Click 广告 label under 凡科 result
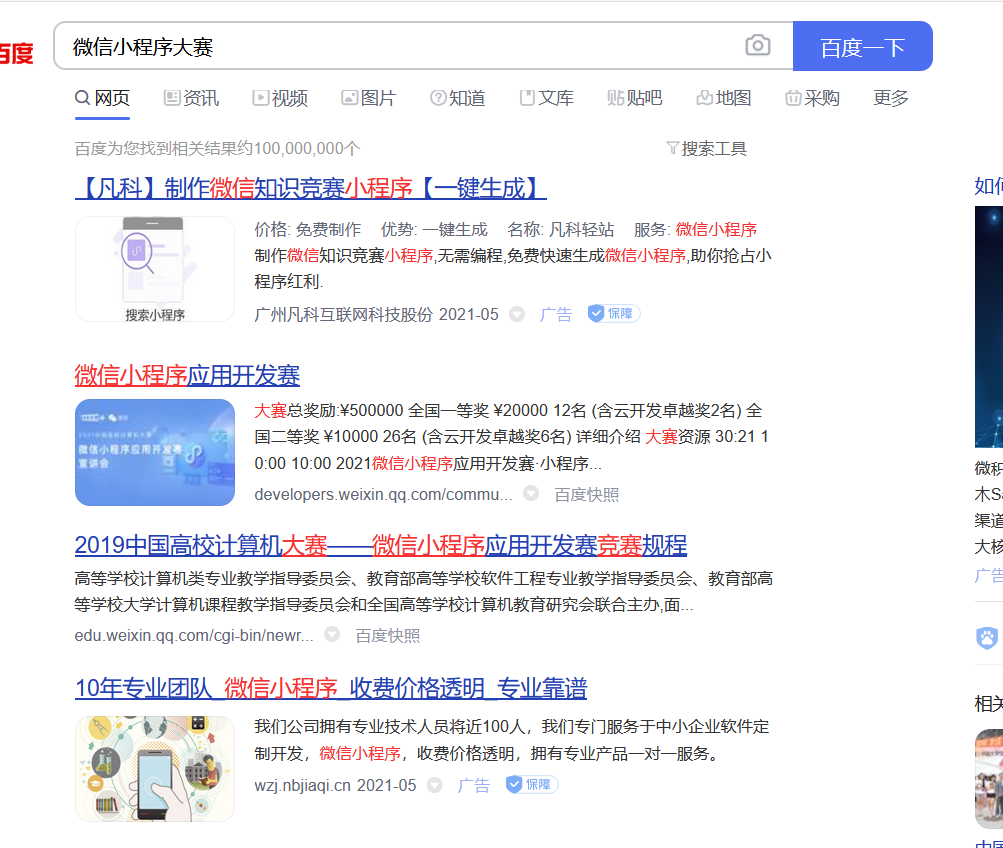This screenshot has height=848, width=1003. click(x=555, y=314)
